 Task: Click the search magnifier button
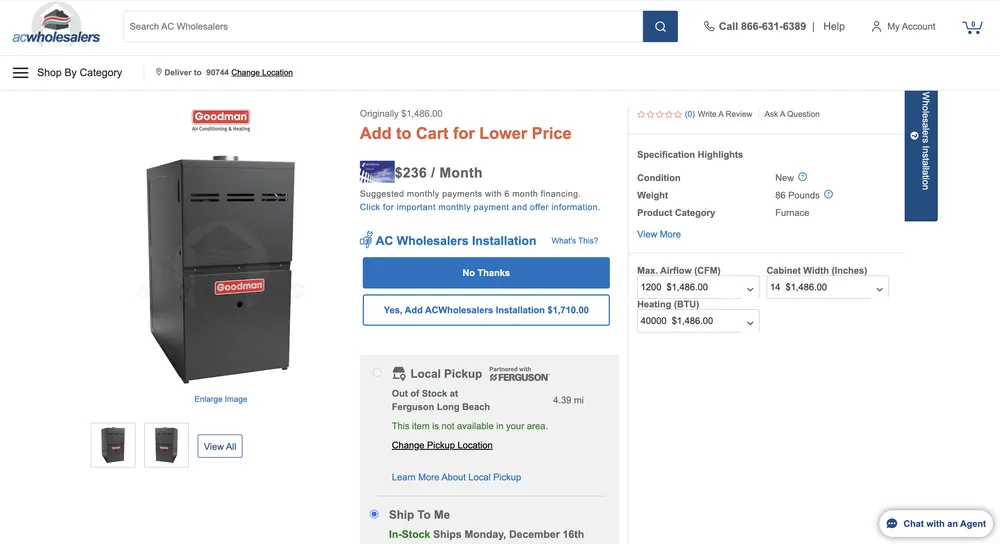tap(660, 27)
